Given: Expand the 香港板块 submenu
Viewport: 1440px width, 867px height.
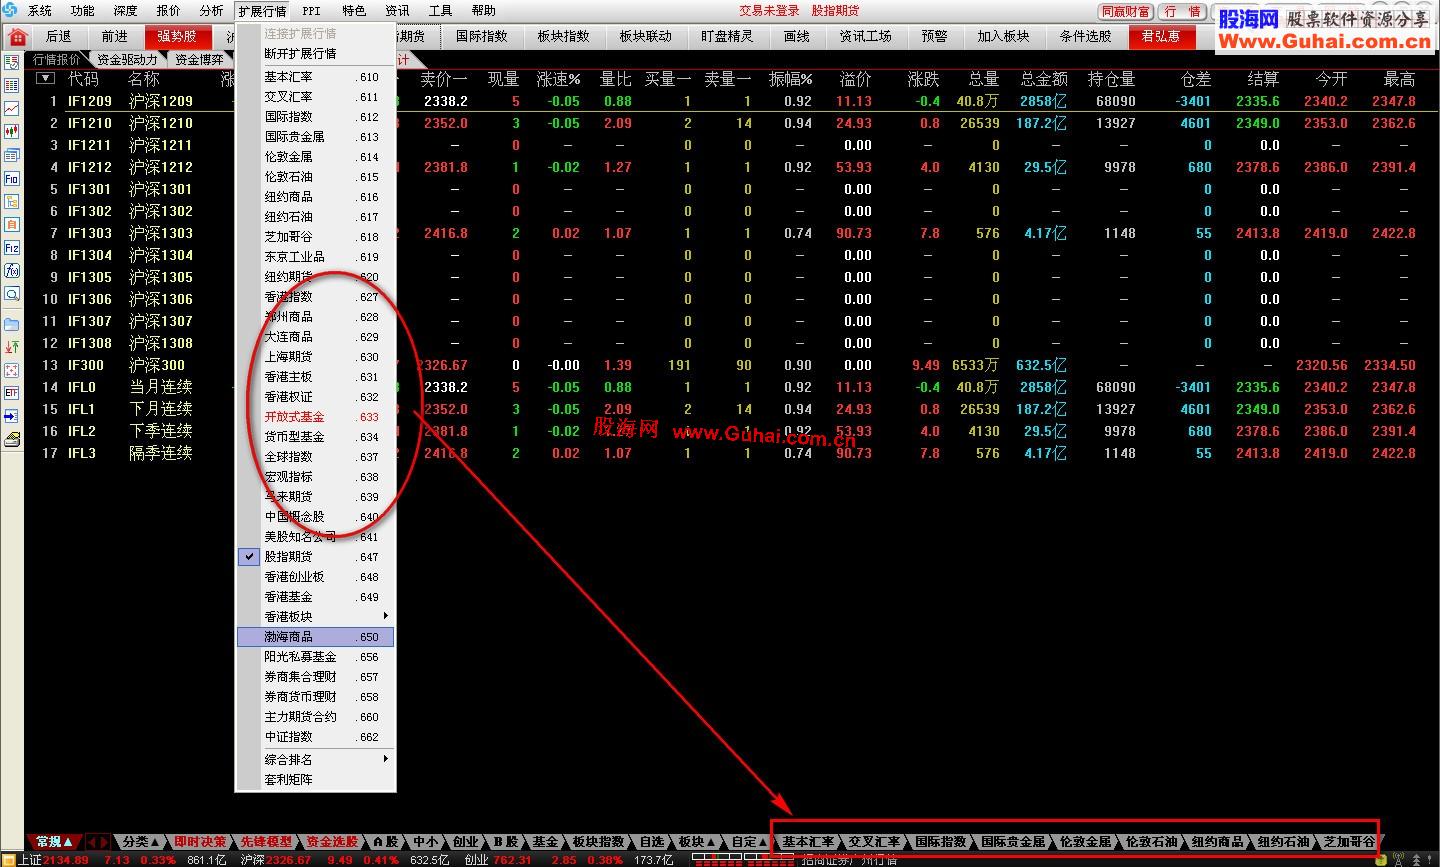Looking at the screenshot, I should (x=315, y=617).
